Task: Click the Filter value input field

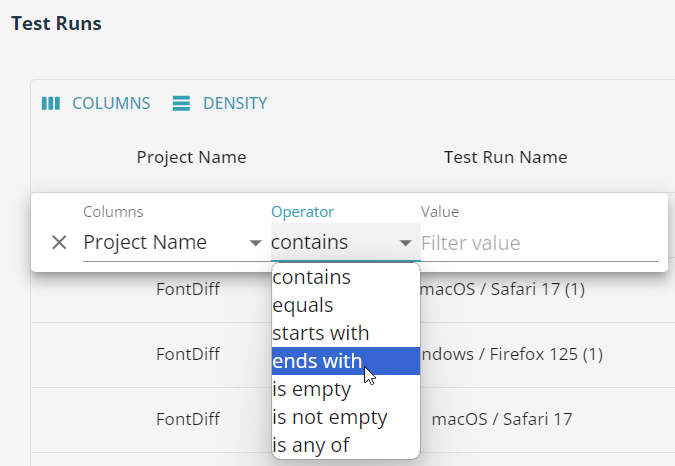Action: [x=538, y=243]
